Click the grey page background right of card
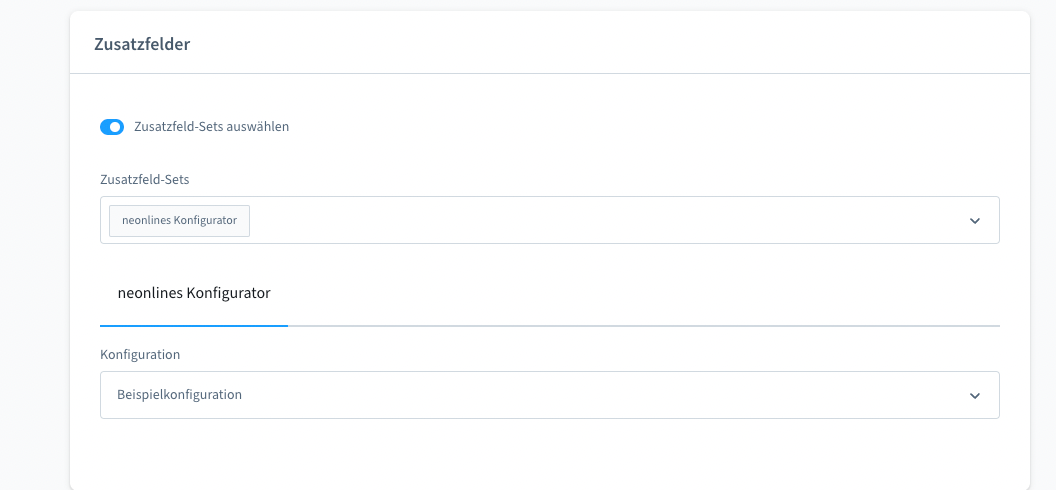This screenshot has height=490, width=1056. pos(1043,250)
